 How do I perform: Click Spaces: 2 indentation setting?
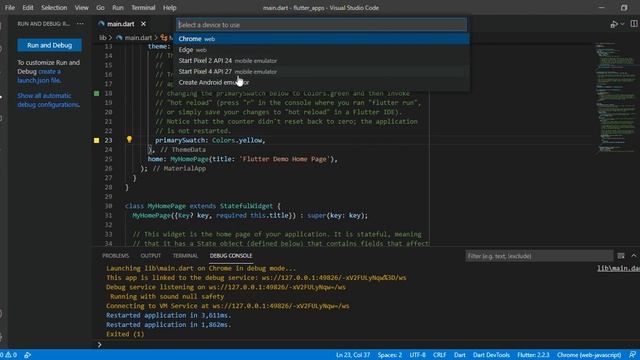[x=389, y=355]
